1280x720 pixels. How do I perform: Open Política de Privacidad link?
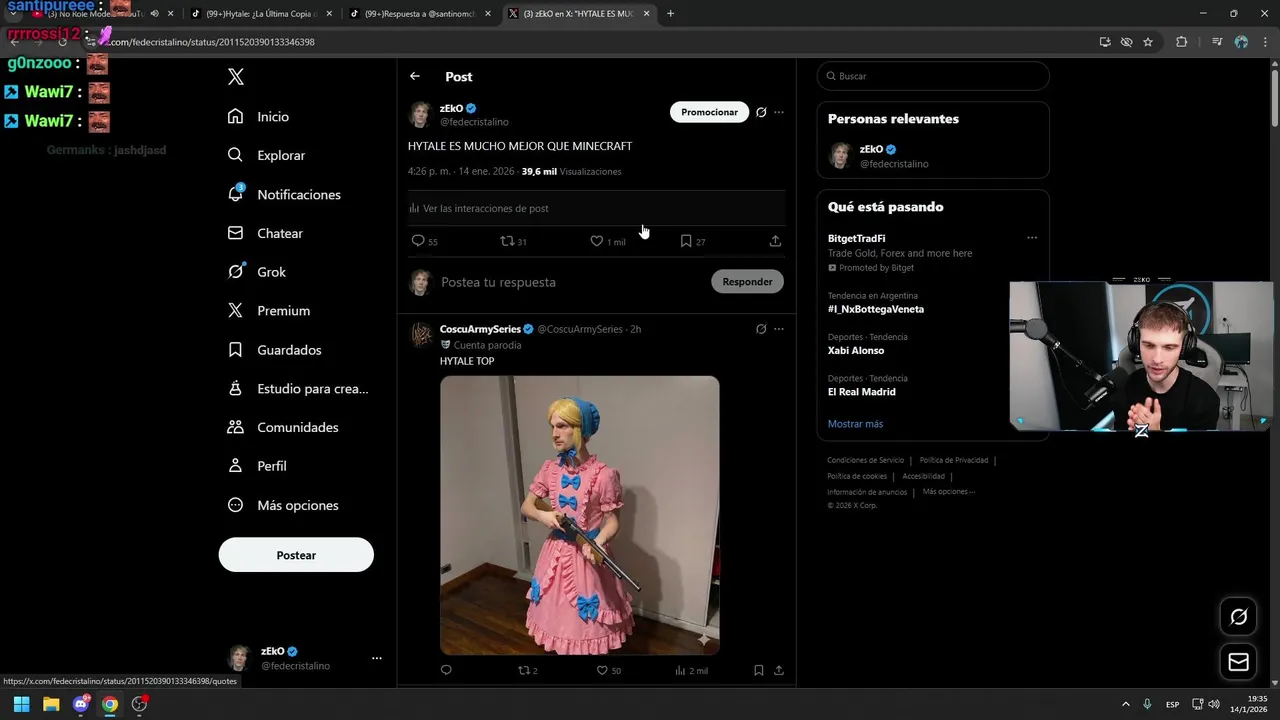coord(954,460)
